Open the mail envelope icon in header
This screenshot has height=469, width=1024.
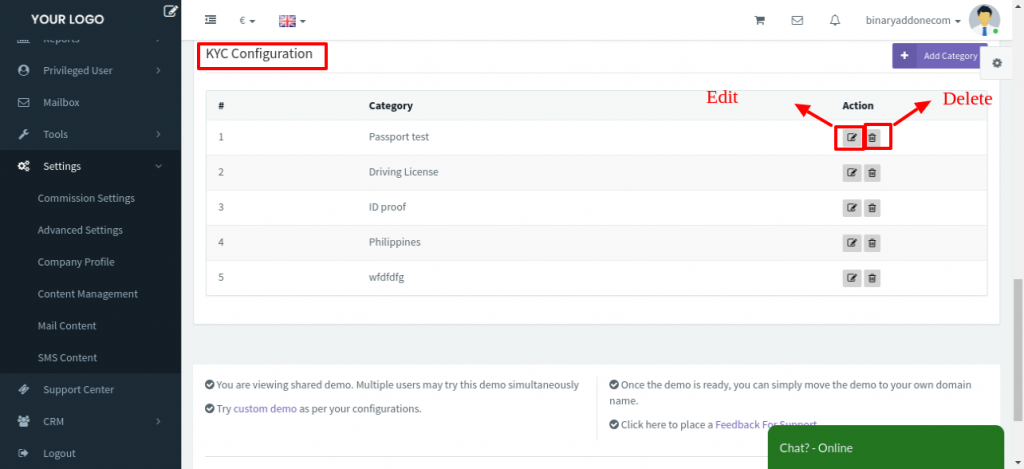[797, 20]
